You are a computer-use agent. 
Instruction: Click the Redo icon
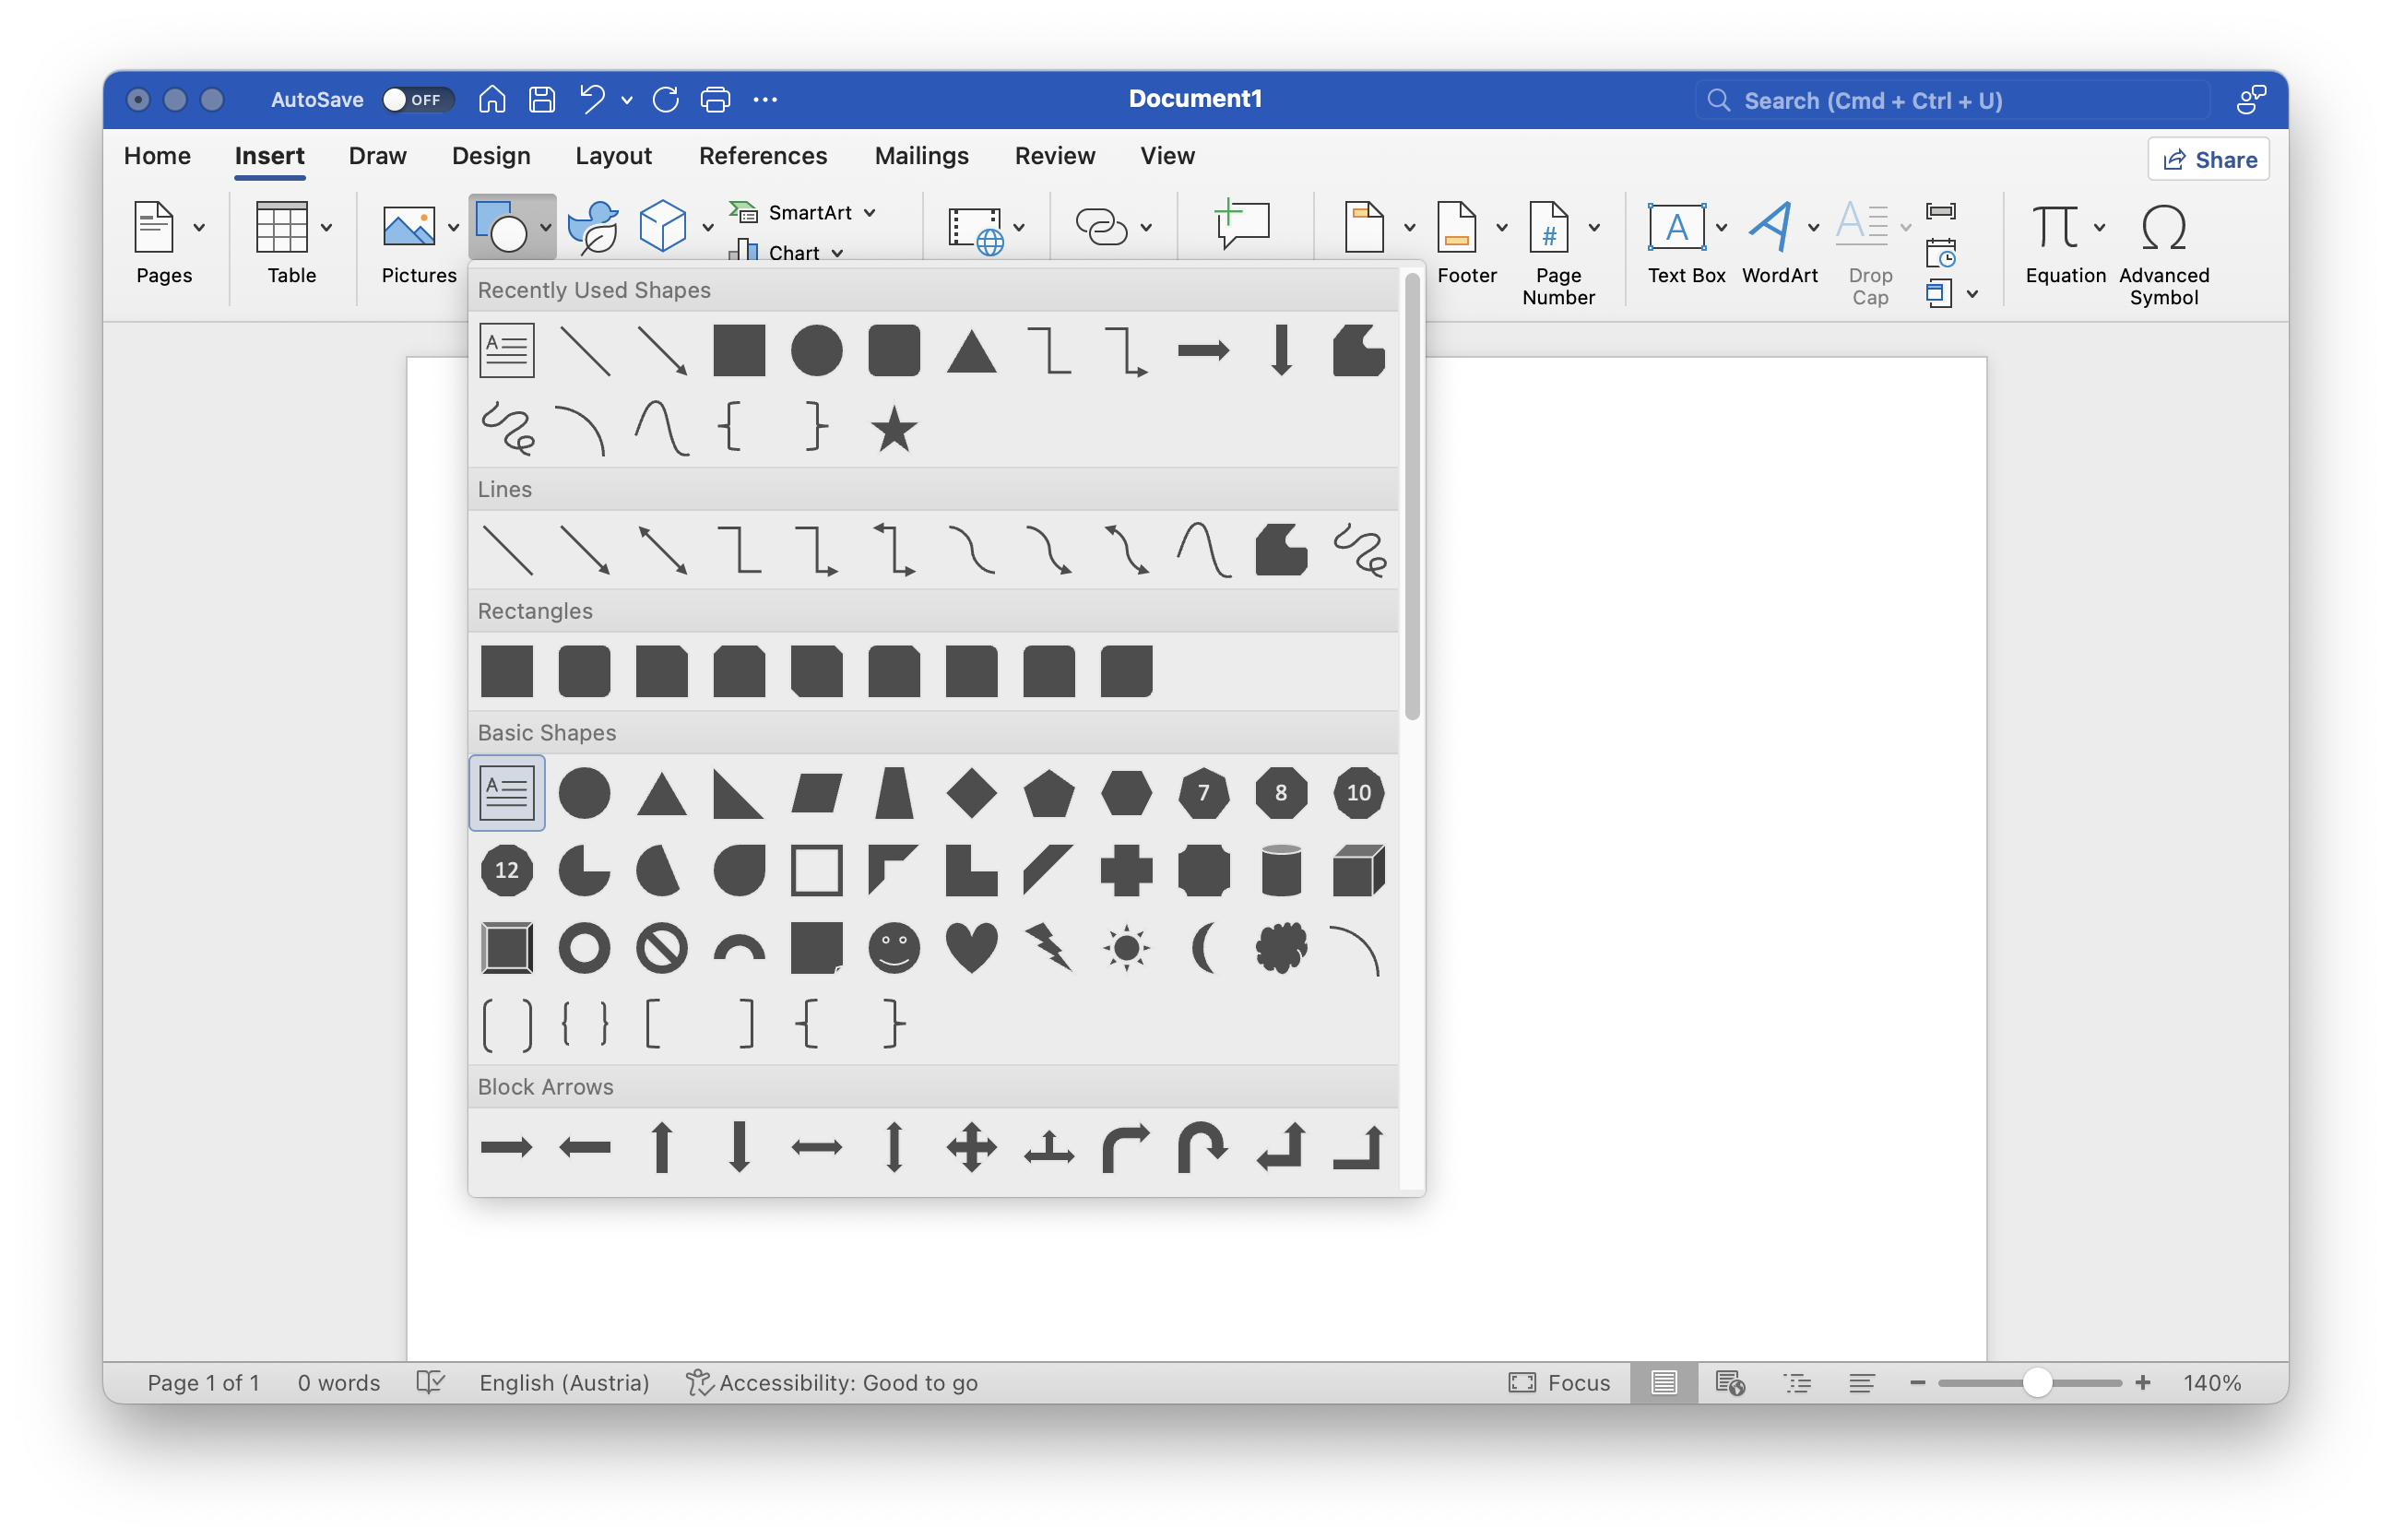[666, 99]
